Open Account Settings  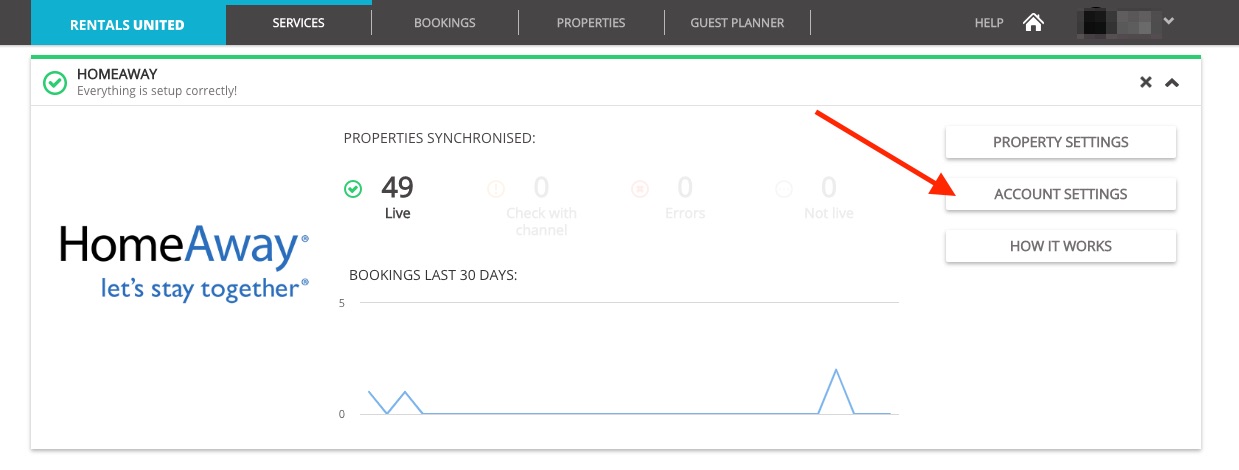[1061, 194]
